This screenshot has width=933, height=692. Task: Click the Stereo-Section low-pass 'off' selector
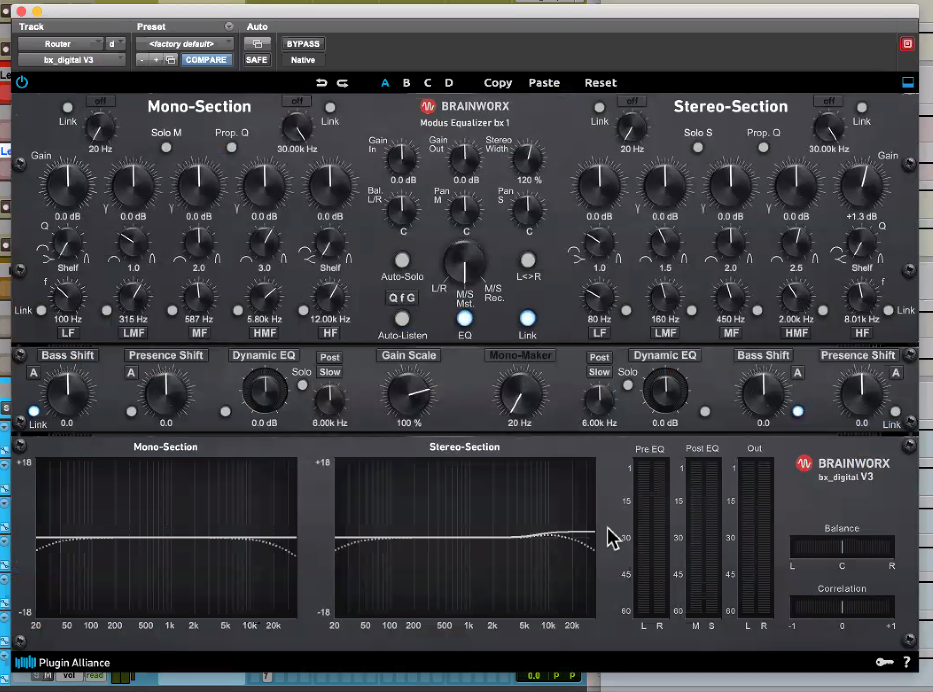(x=829, y=101)
